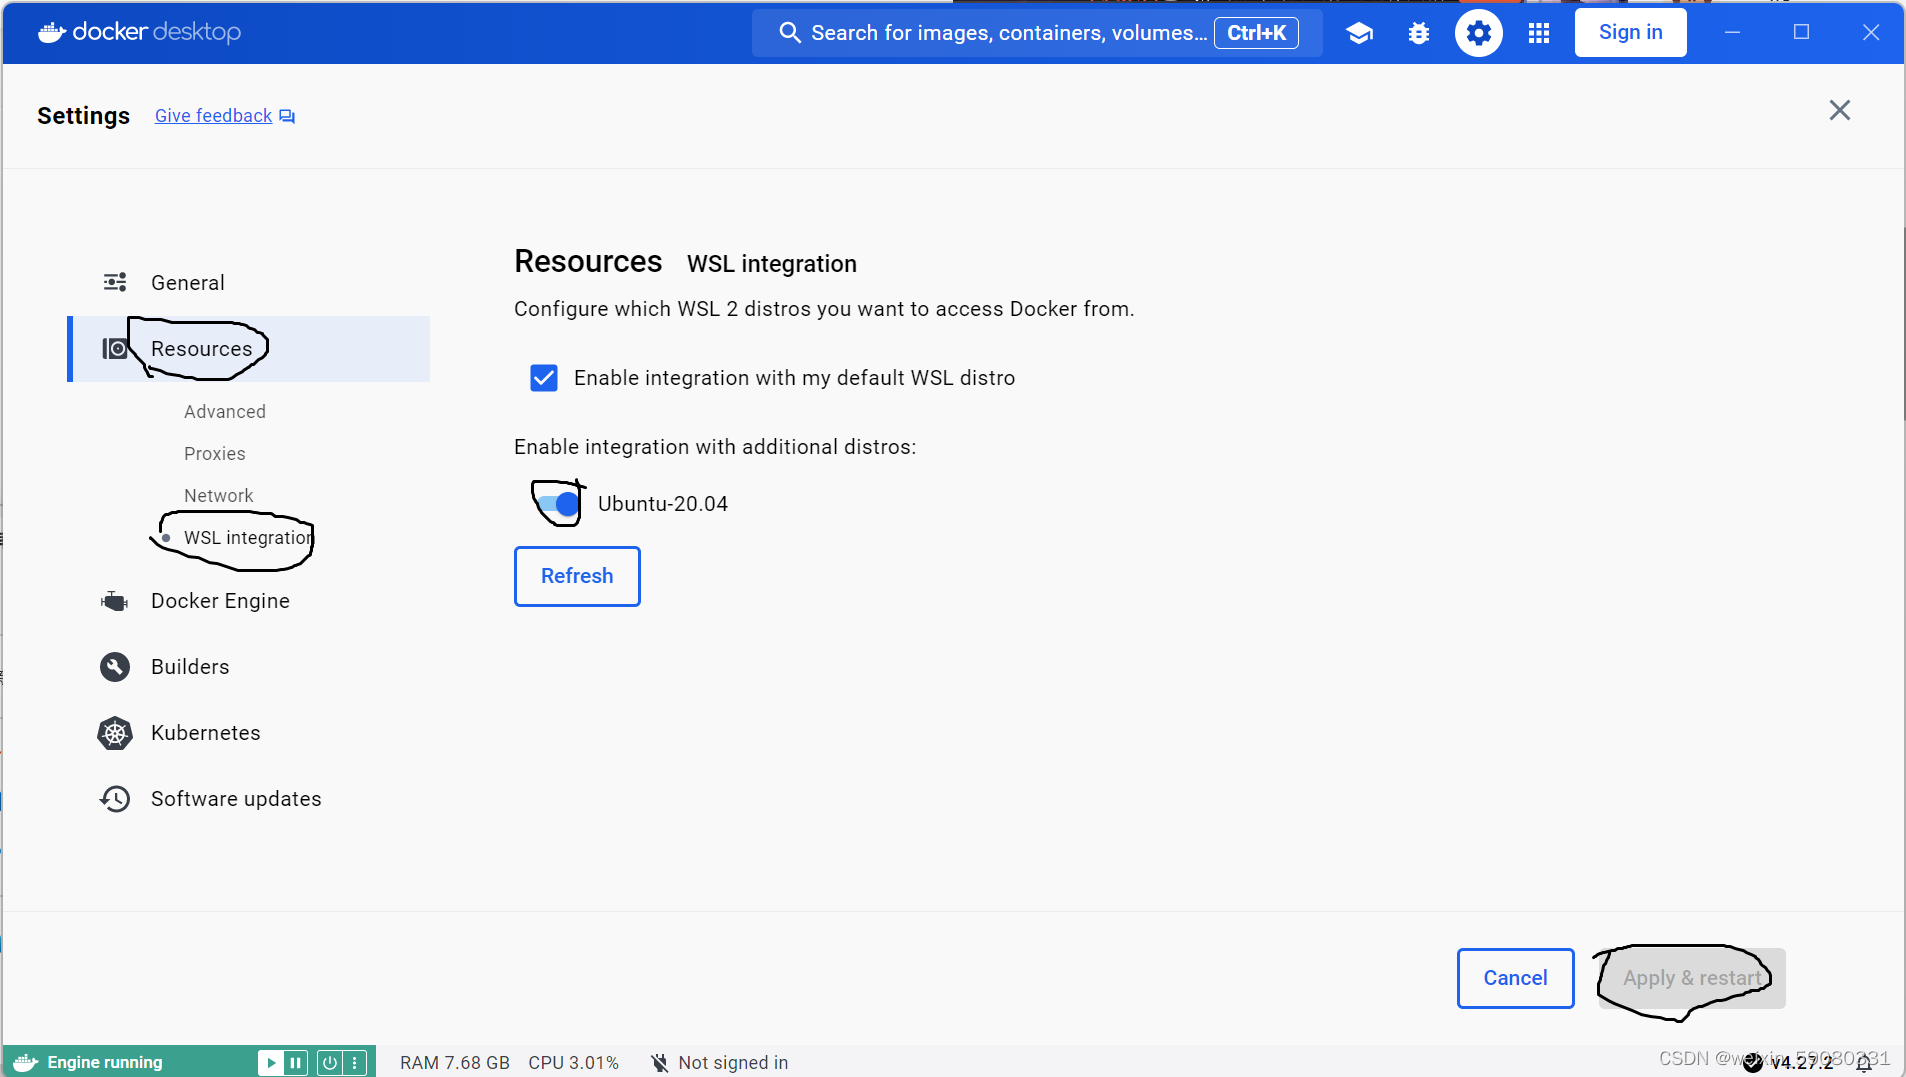Pause the Docker engine in status bar
This screenshot has height=1077, width=1906.
click(295, 1062)
